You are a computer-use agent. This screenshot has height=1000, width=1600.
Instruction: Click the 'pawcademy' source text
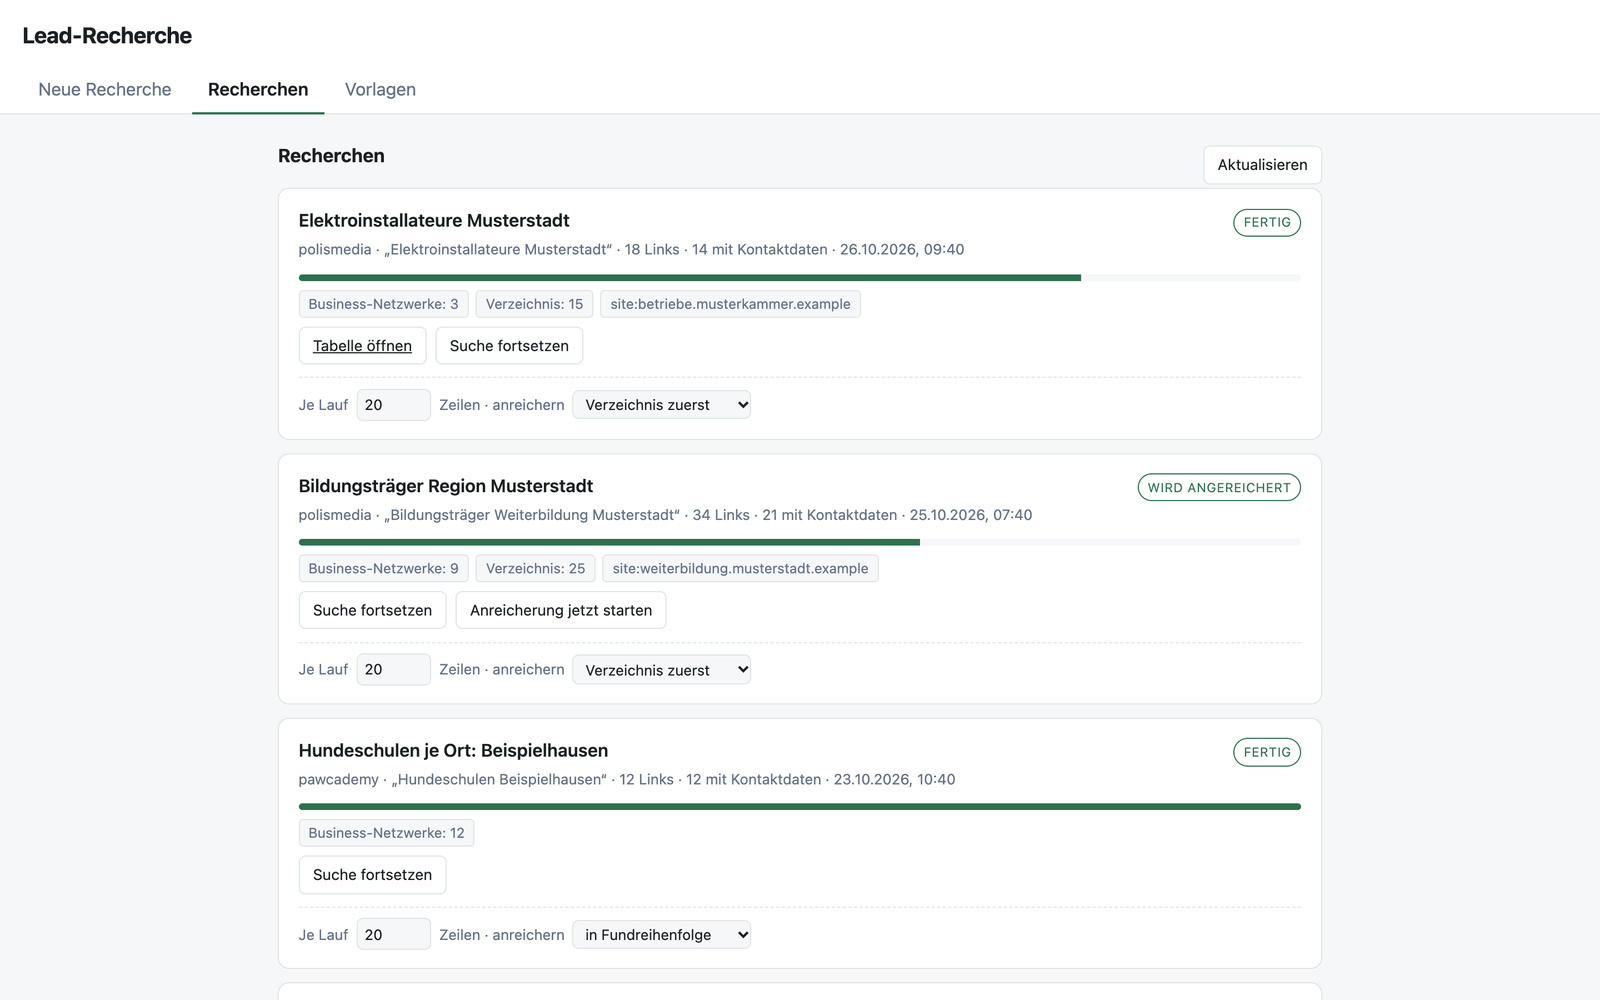[339, 780]
